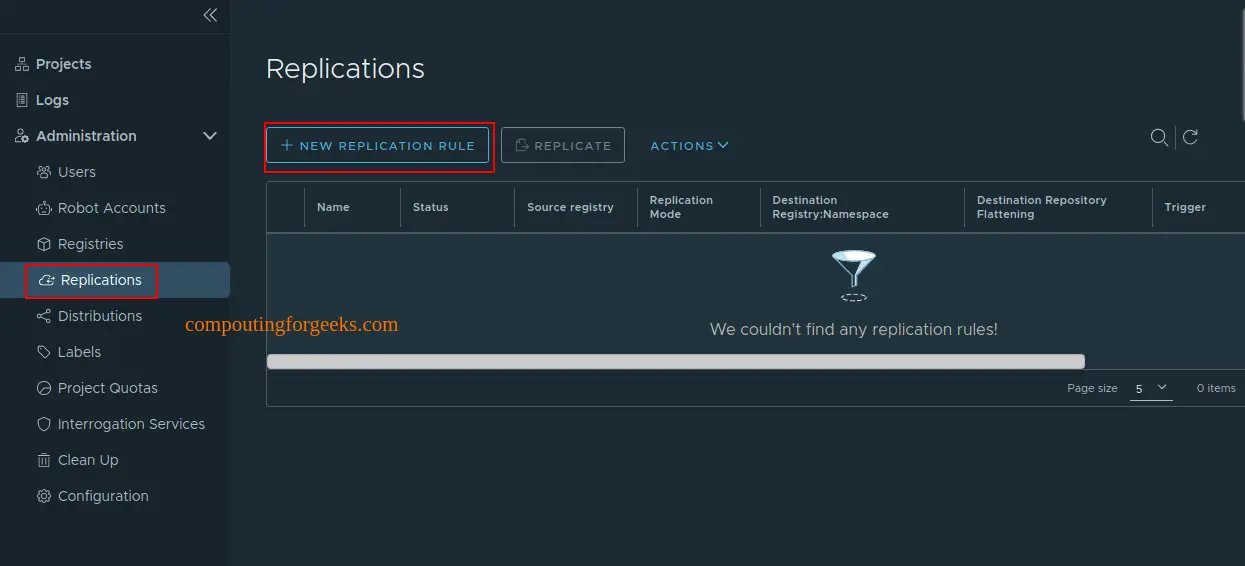
Task: Click the Projects icon in sidebar
Action: point(22,64)
